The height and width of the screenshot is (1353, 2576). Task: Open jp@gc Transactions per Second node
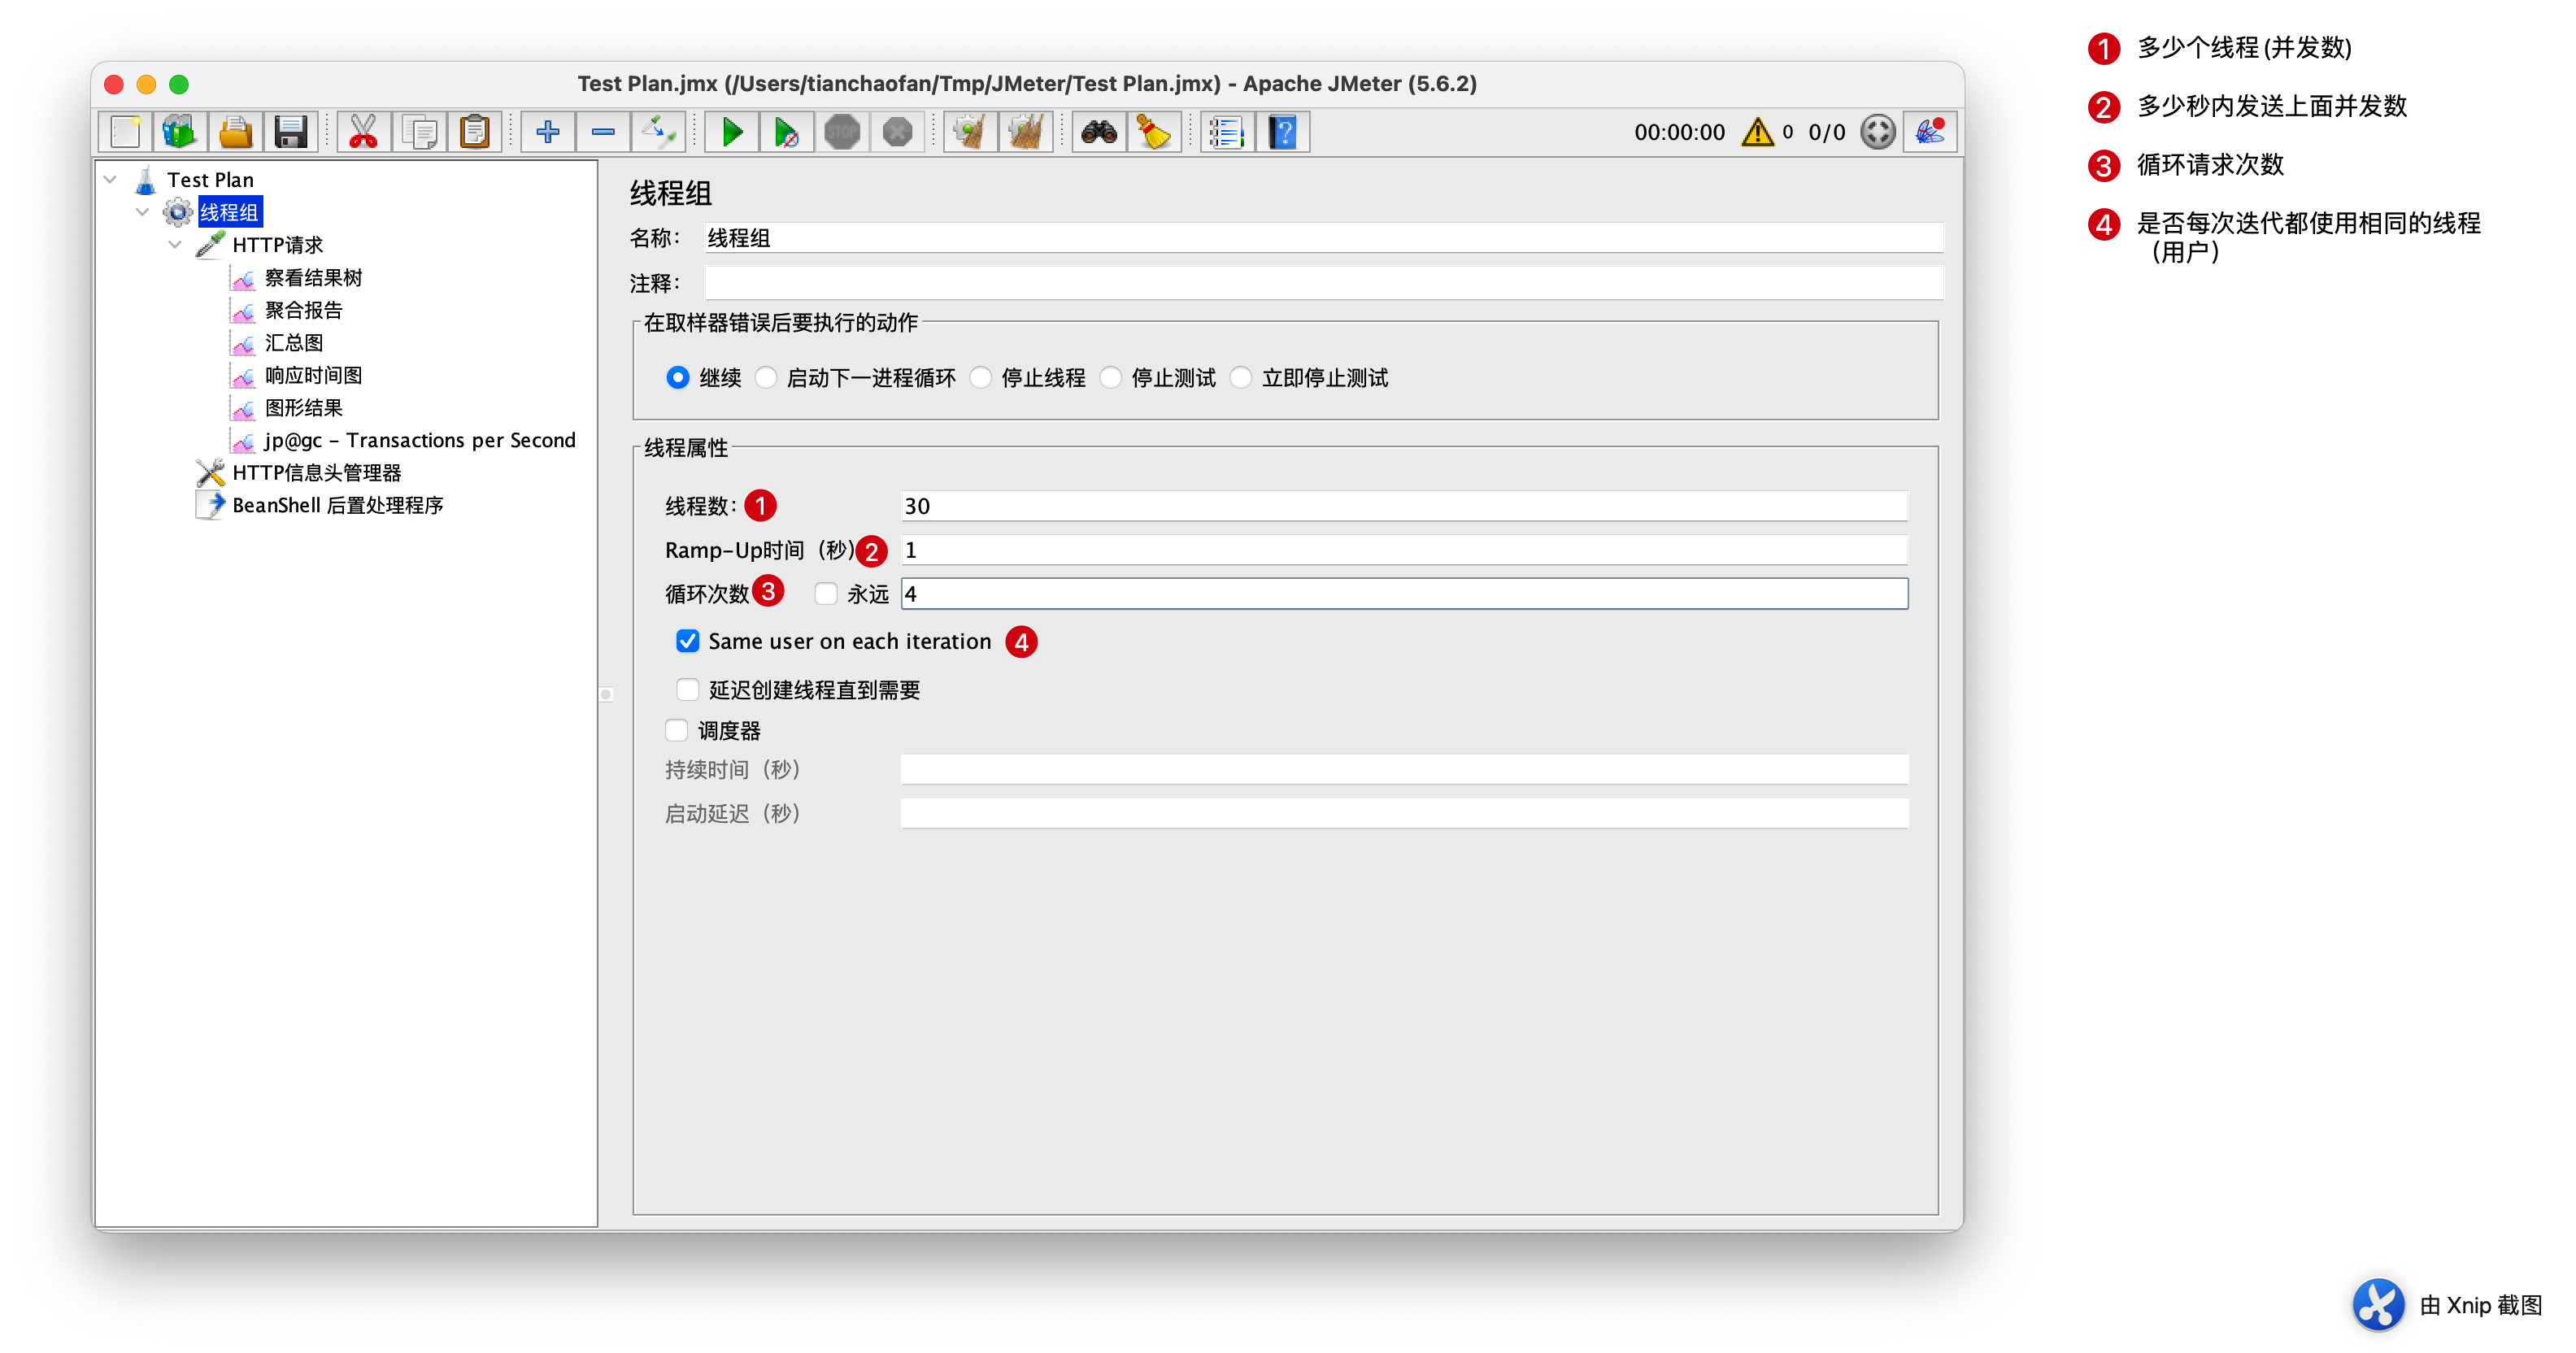[x=420, y=440]
